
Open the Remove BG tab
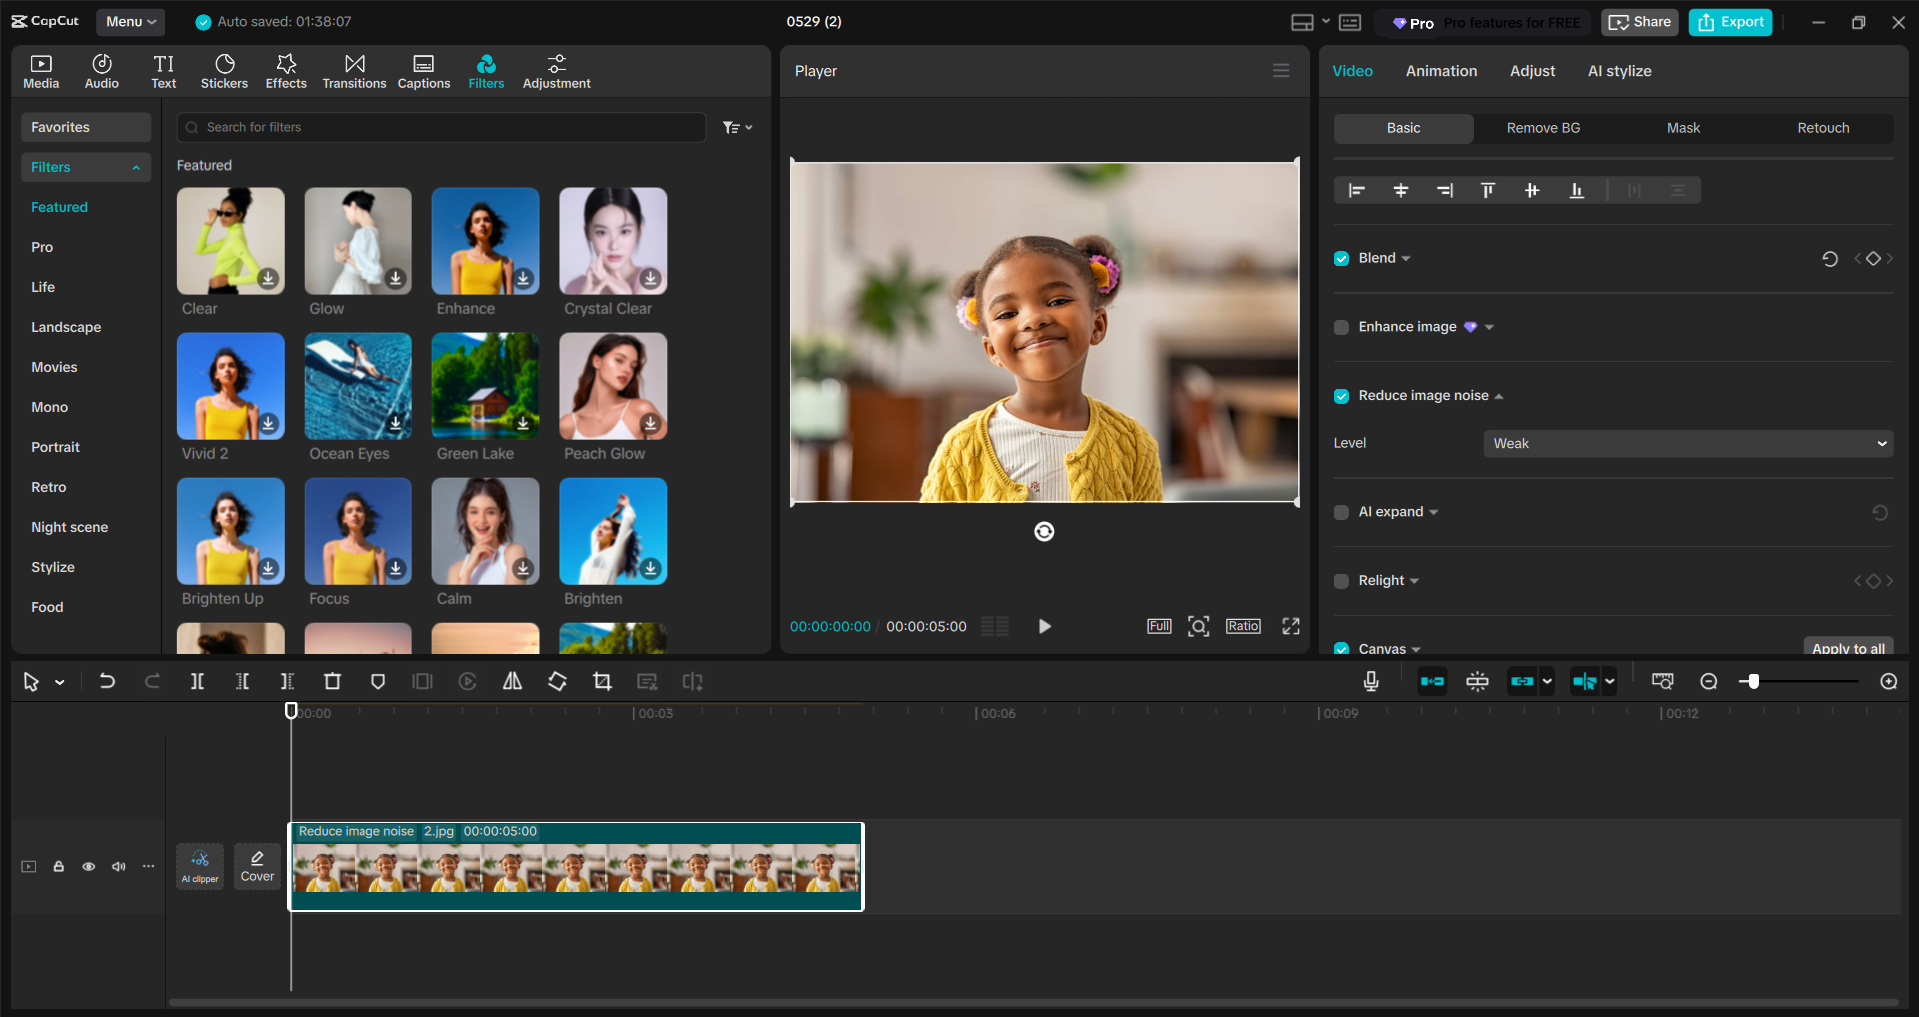tap(1542, 128)
